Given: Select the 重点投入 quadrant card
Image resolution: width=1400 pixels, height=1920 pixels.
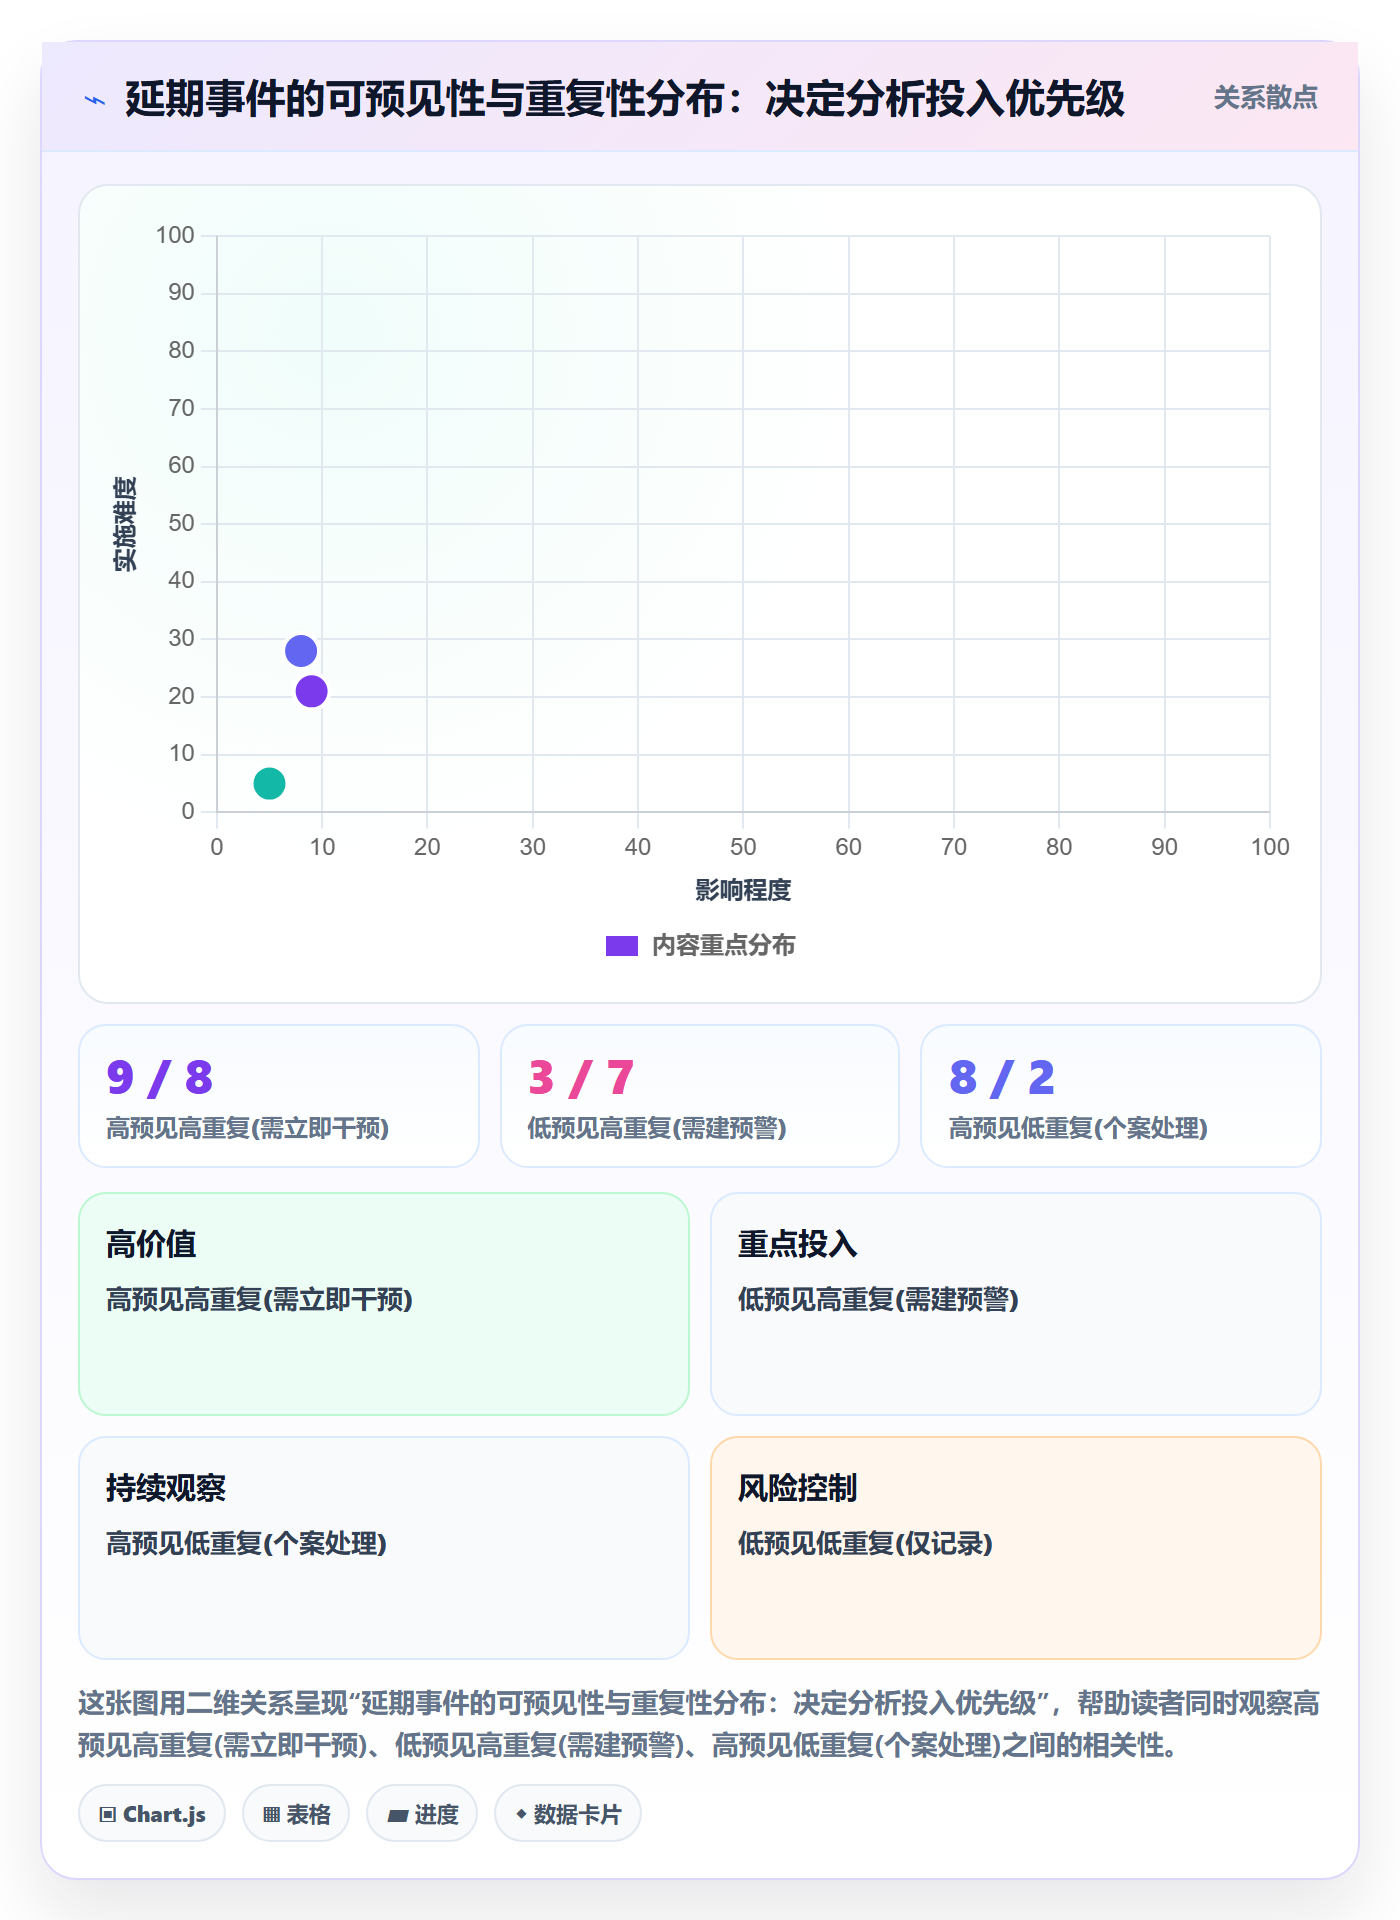Looking at the screenshot, I should (x=1016, y=1304).
